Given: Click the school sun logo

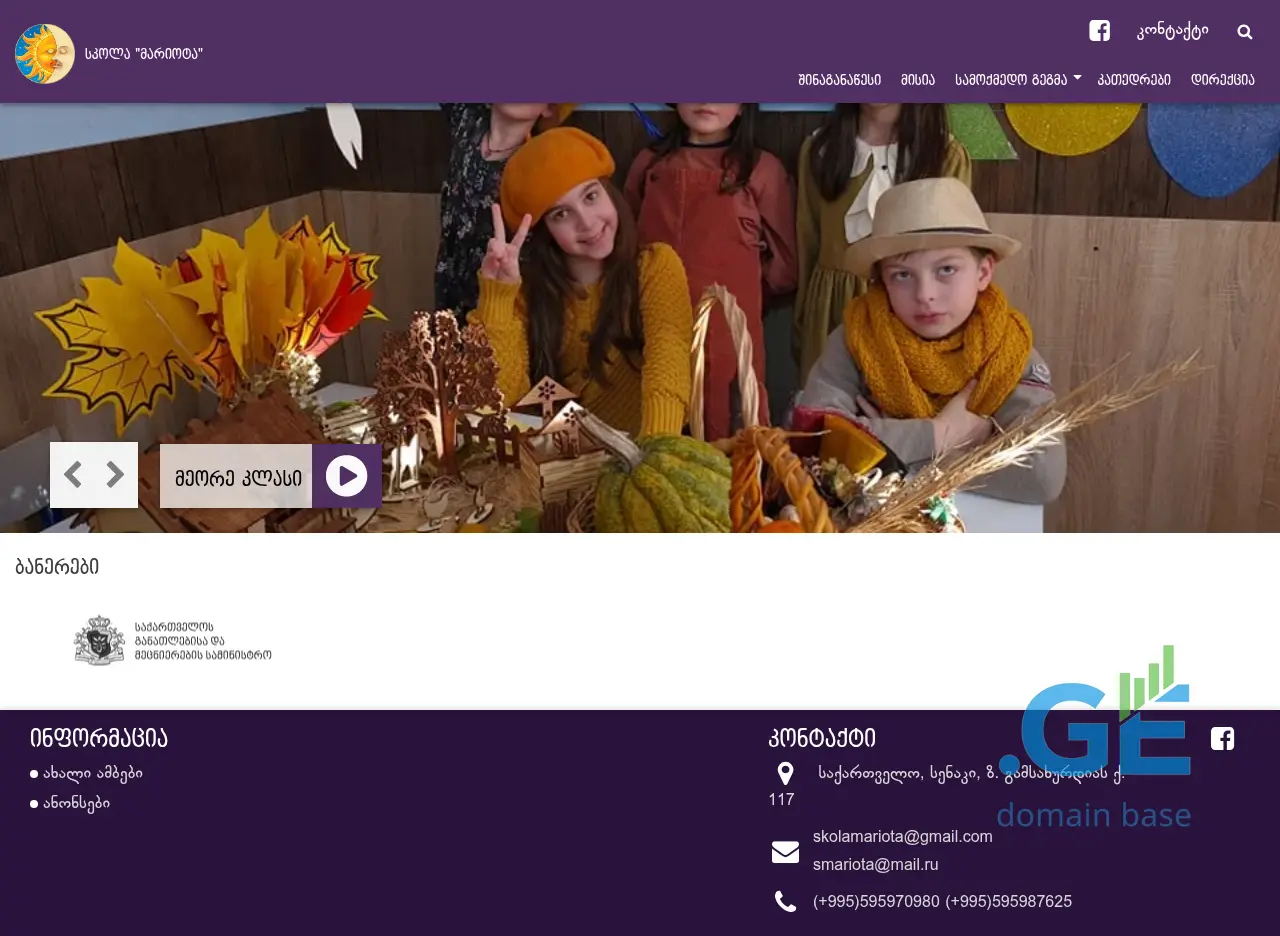Looking at the screenshot, I should point(45,54).
